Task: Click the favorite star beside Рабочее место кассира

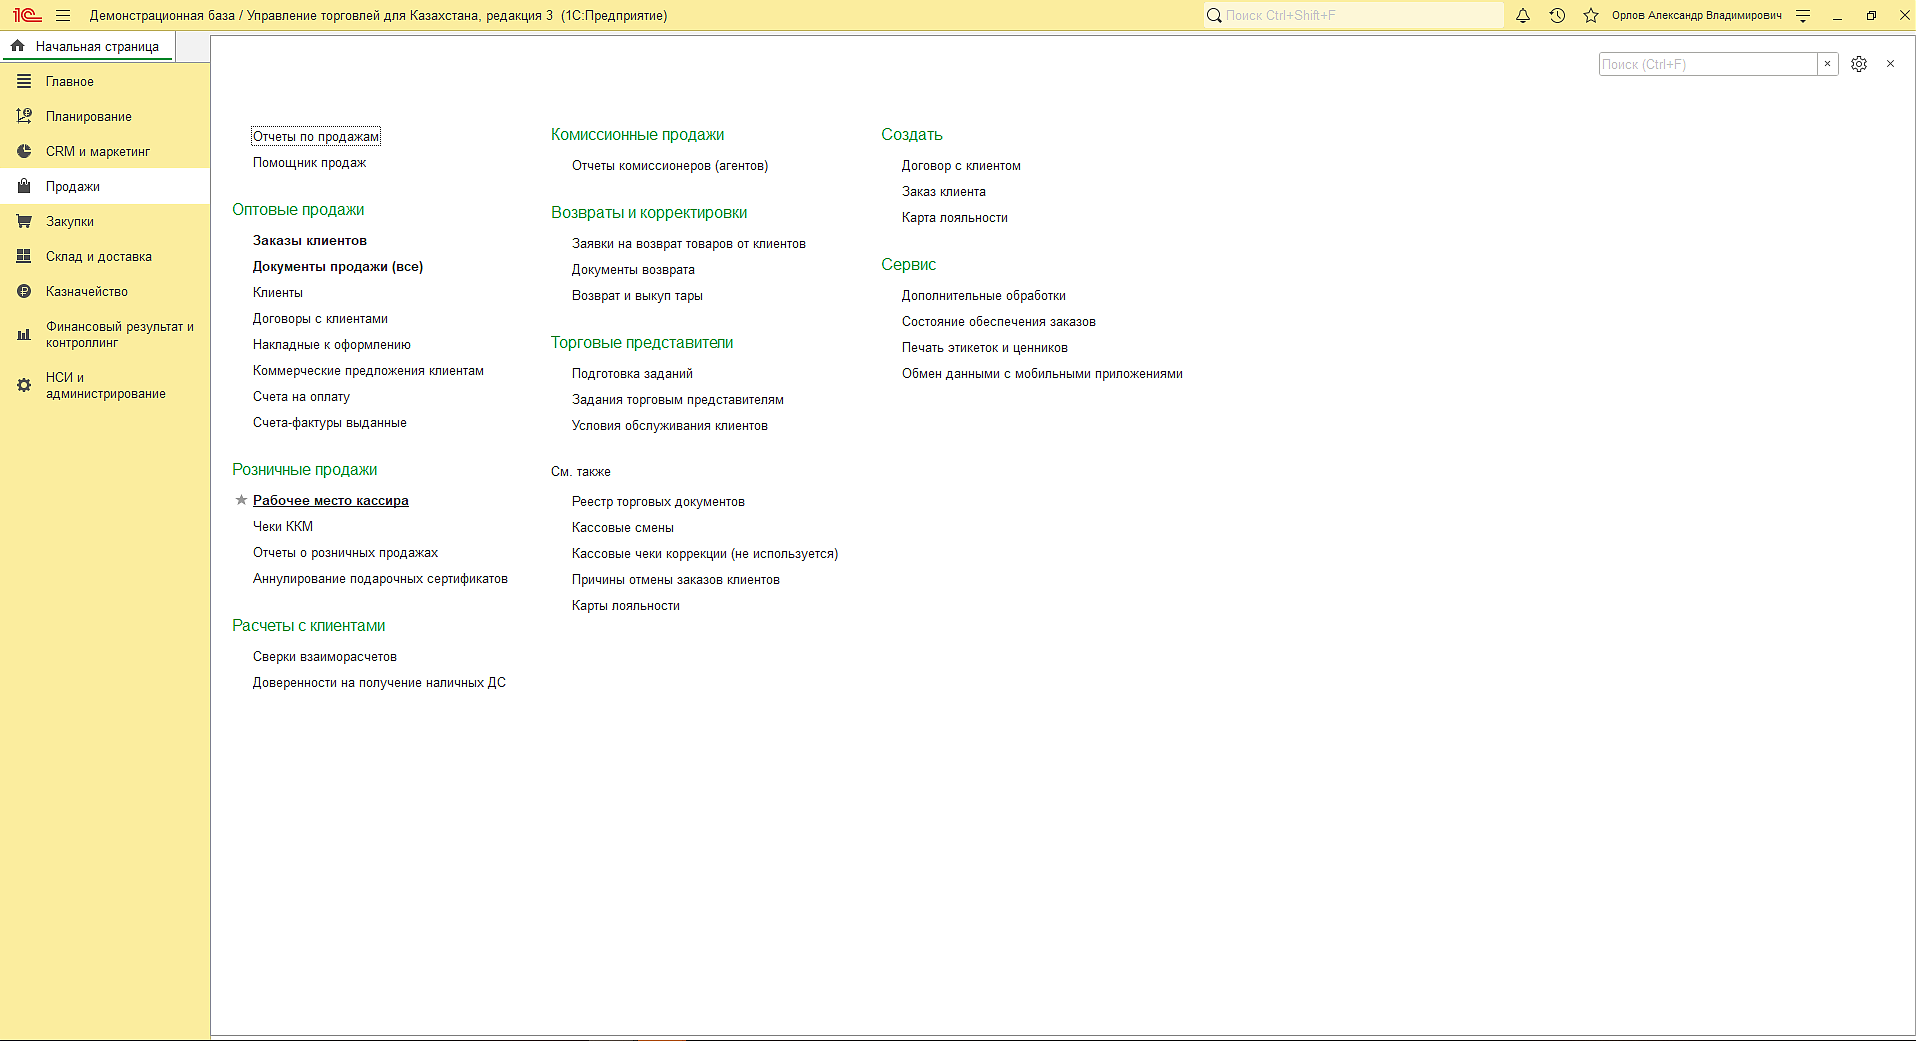Action: (241, 500)
